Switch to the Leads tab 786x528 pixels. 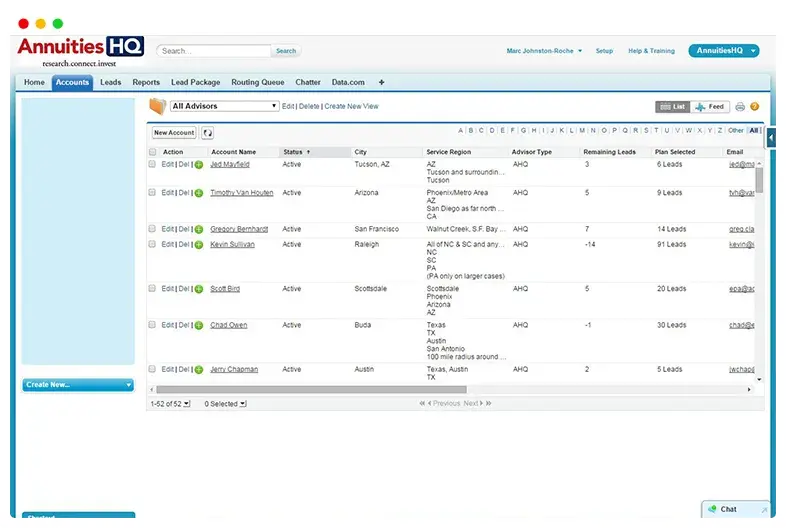coord(110,82)
